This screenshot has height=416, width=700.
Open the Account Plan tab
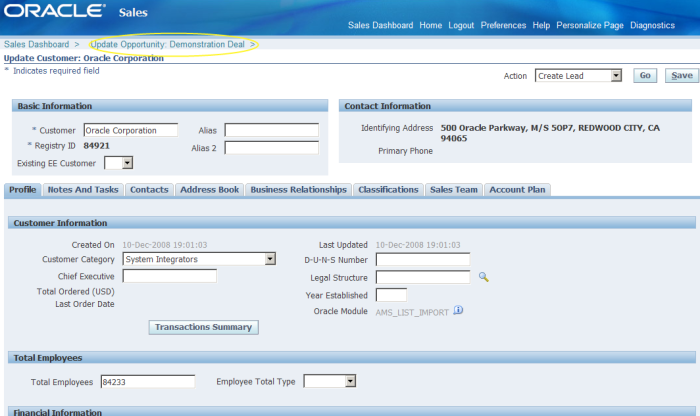tap(517, 189)
